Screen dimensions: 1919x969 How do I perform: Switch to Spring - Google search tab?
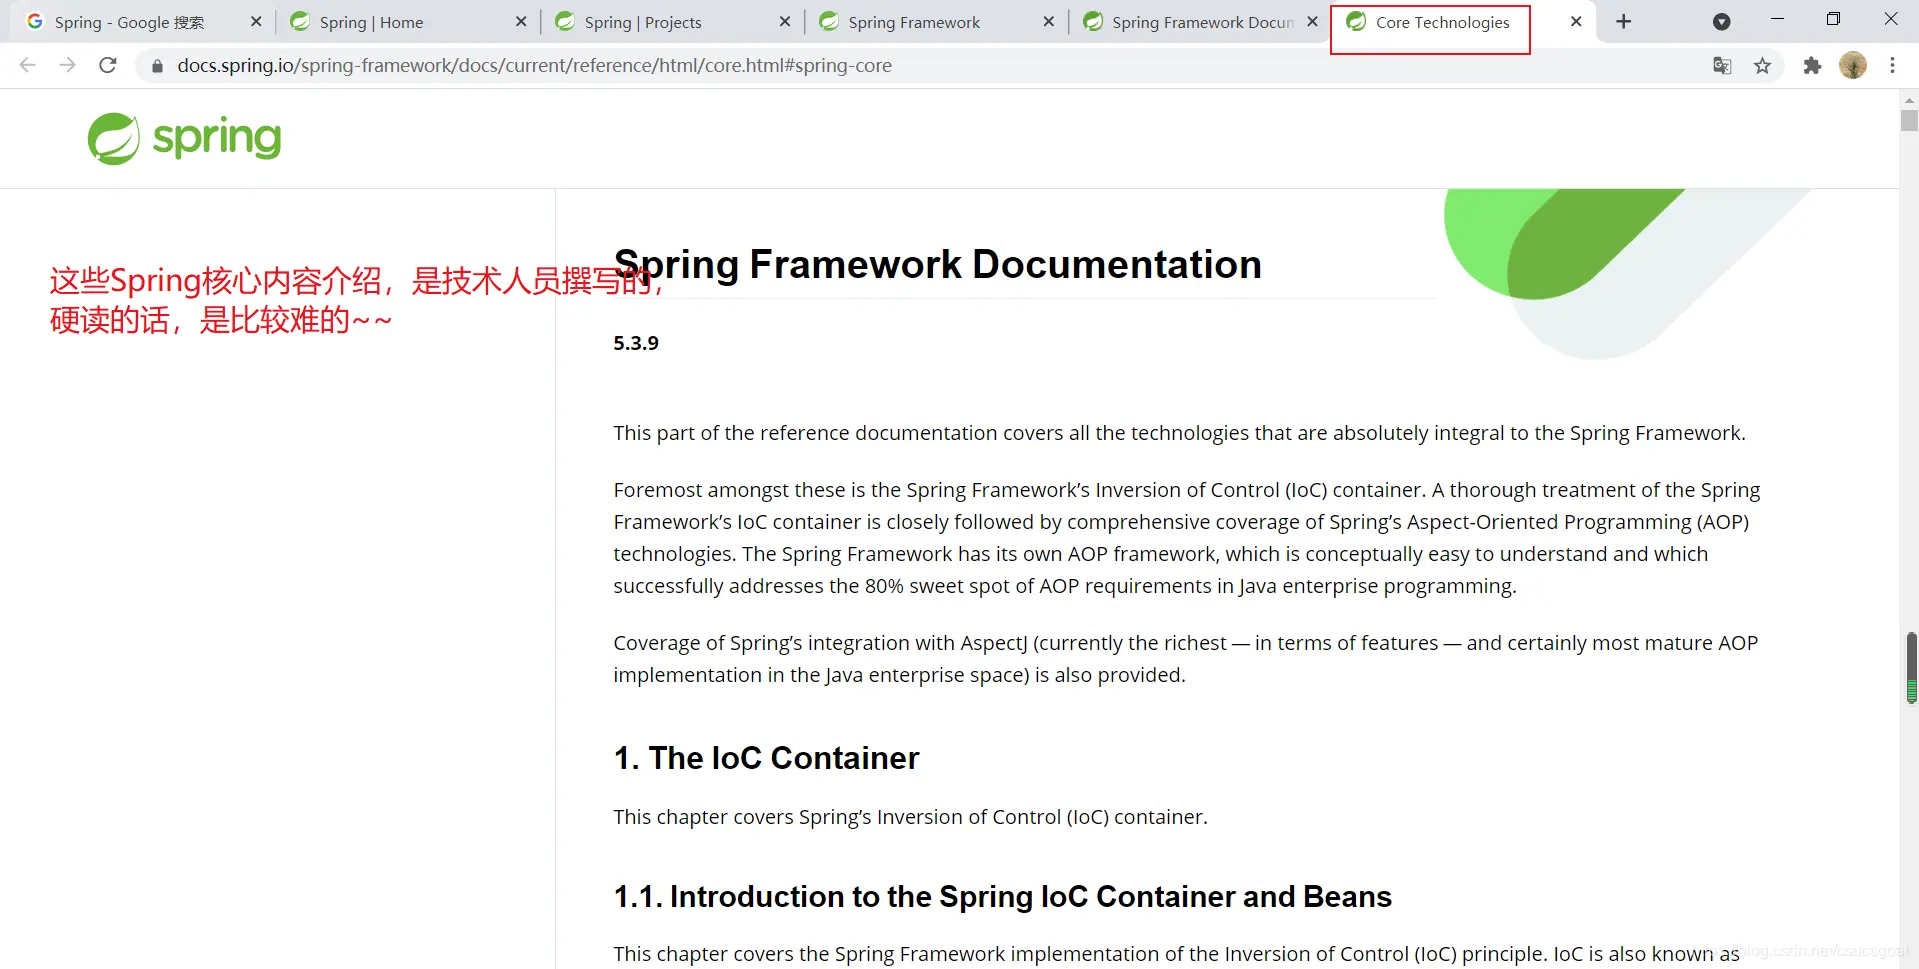129,22
